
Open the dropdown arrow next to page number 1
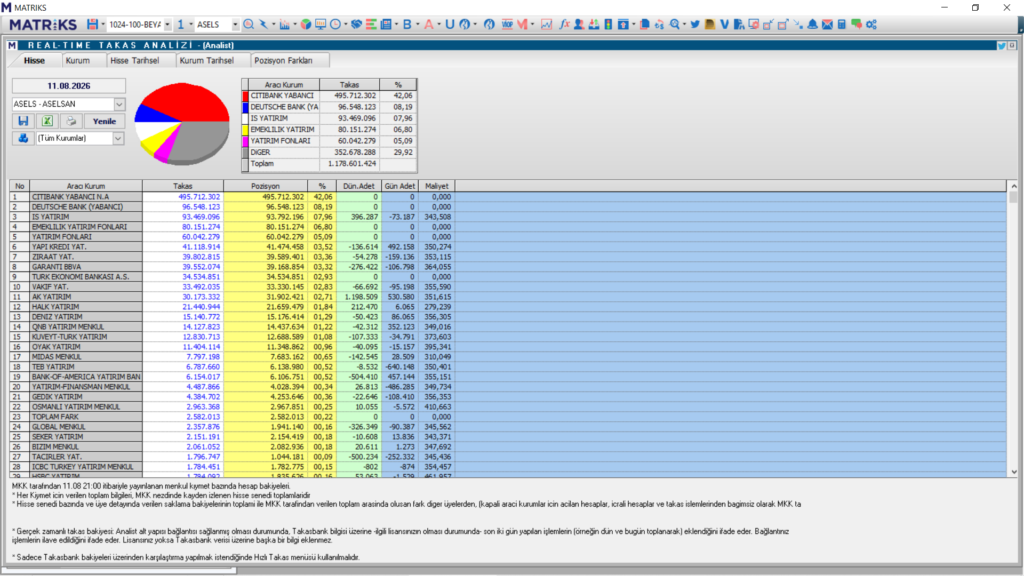click(191, 24)
